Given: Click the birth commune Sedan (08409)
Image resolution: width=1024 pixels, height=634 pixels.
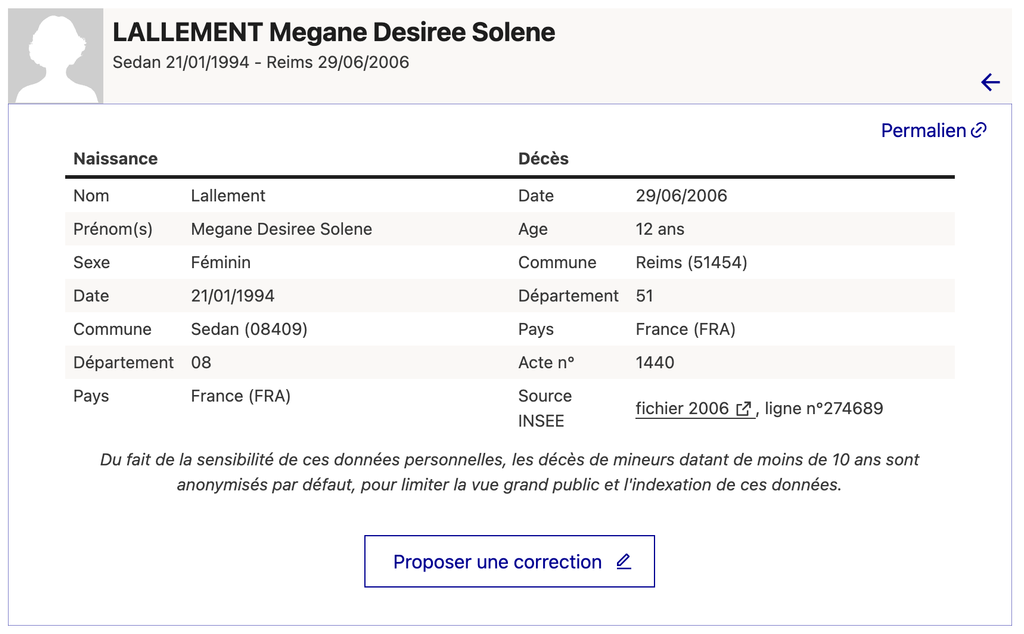Looking at the screenshot, I should click(x=249, y=329).
